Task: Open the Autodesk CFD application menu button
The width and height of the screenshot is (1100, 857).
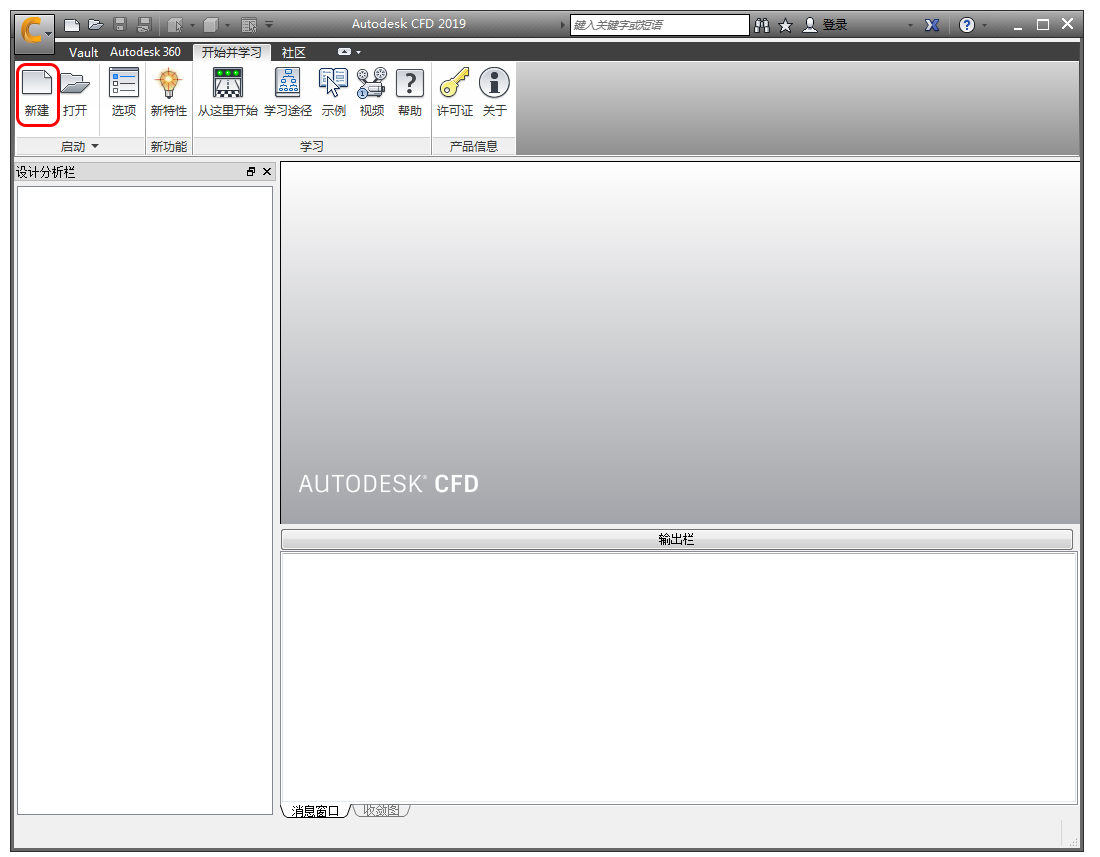Action: [34, 32]
